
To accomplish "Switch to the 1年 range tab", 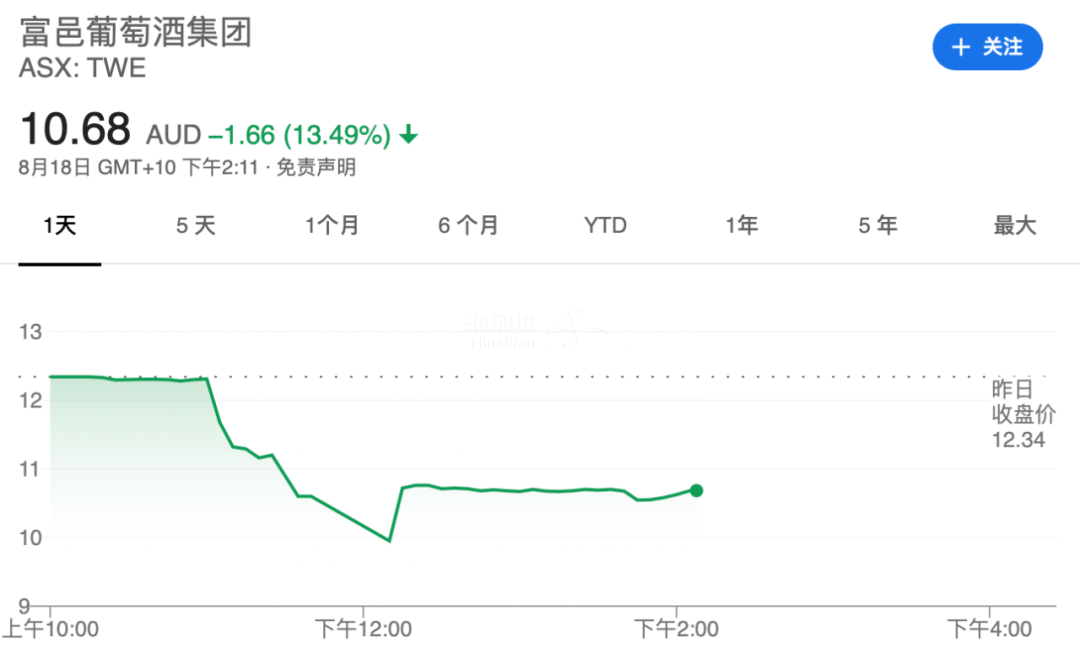I will (x=742, y=226).
